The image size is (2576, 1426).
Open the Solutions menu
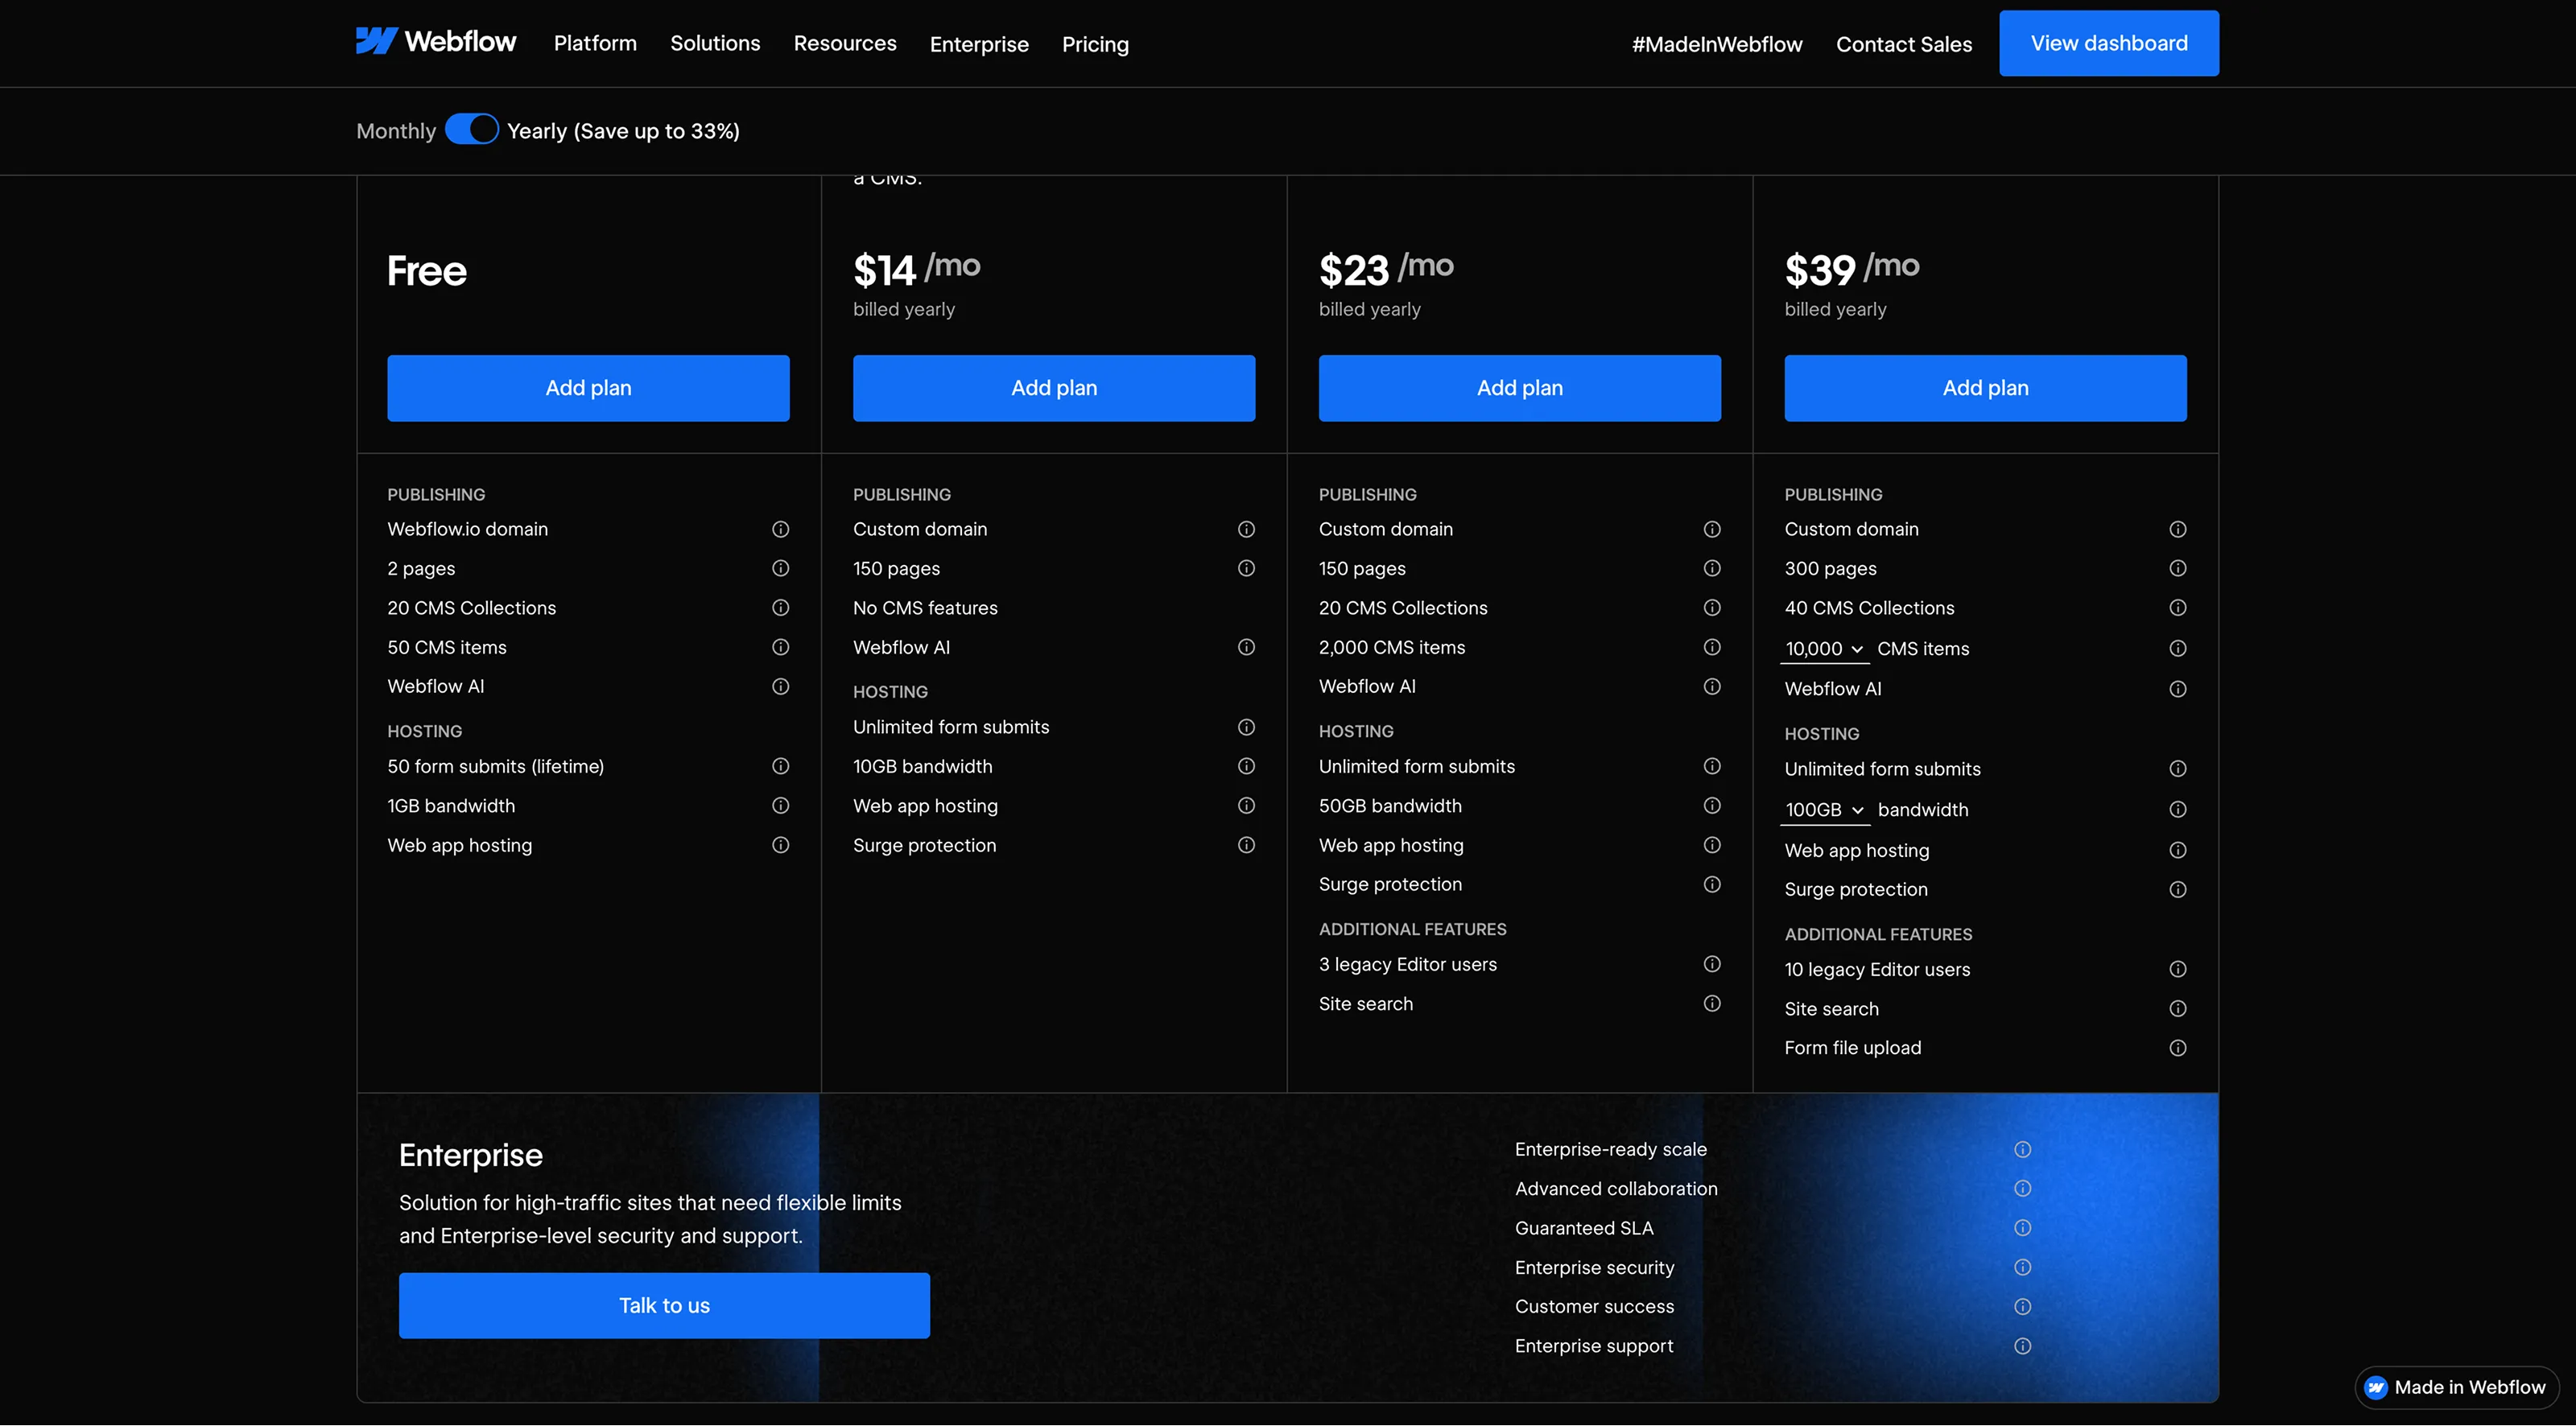click(x=715, y=43)
